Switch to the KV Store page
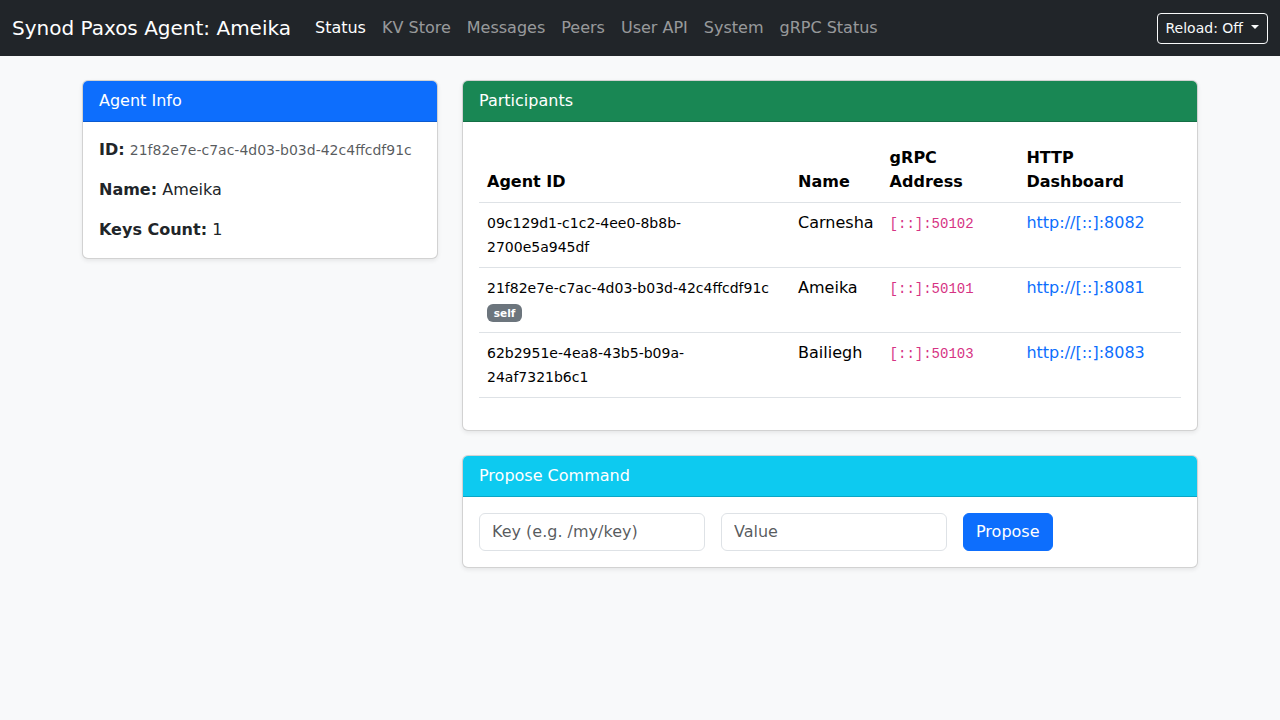Image resolution: width=1280 pixels, height=720 pixels. coord(416,28)
